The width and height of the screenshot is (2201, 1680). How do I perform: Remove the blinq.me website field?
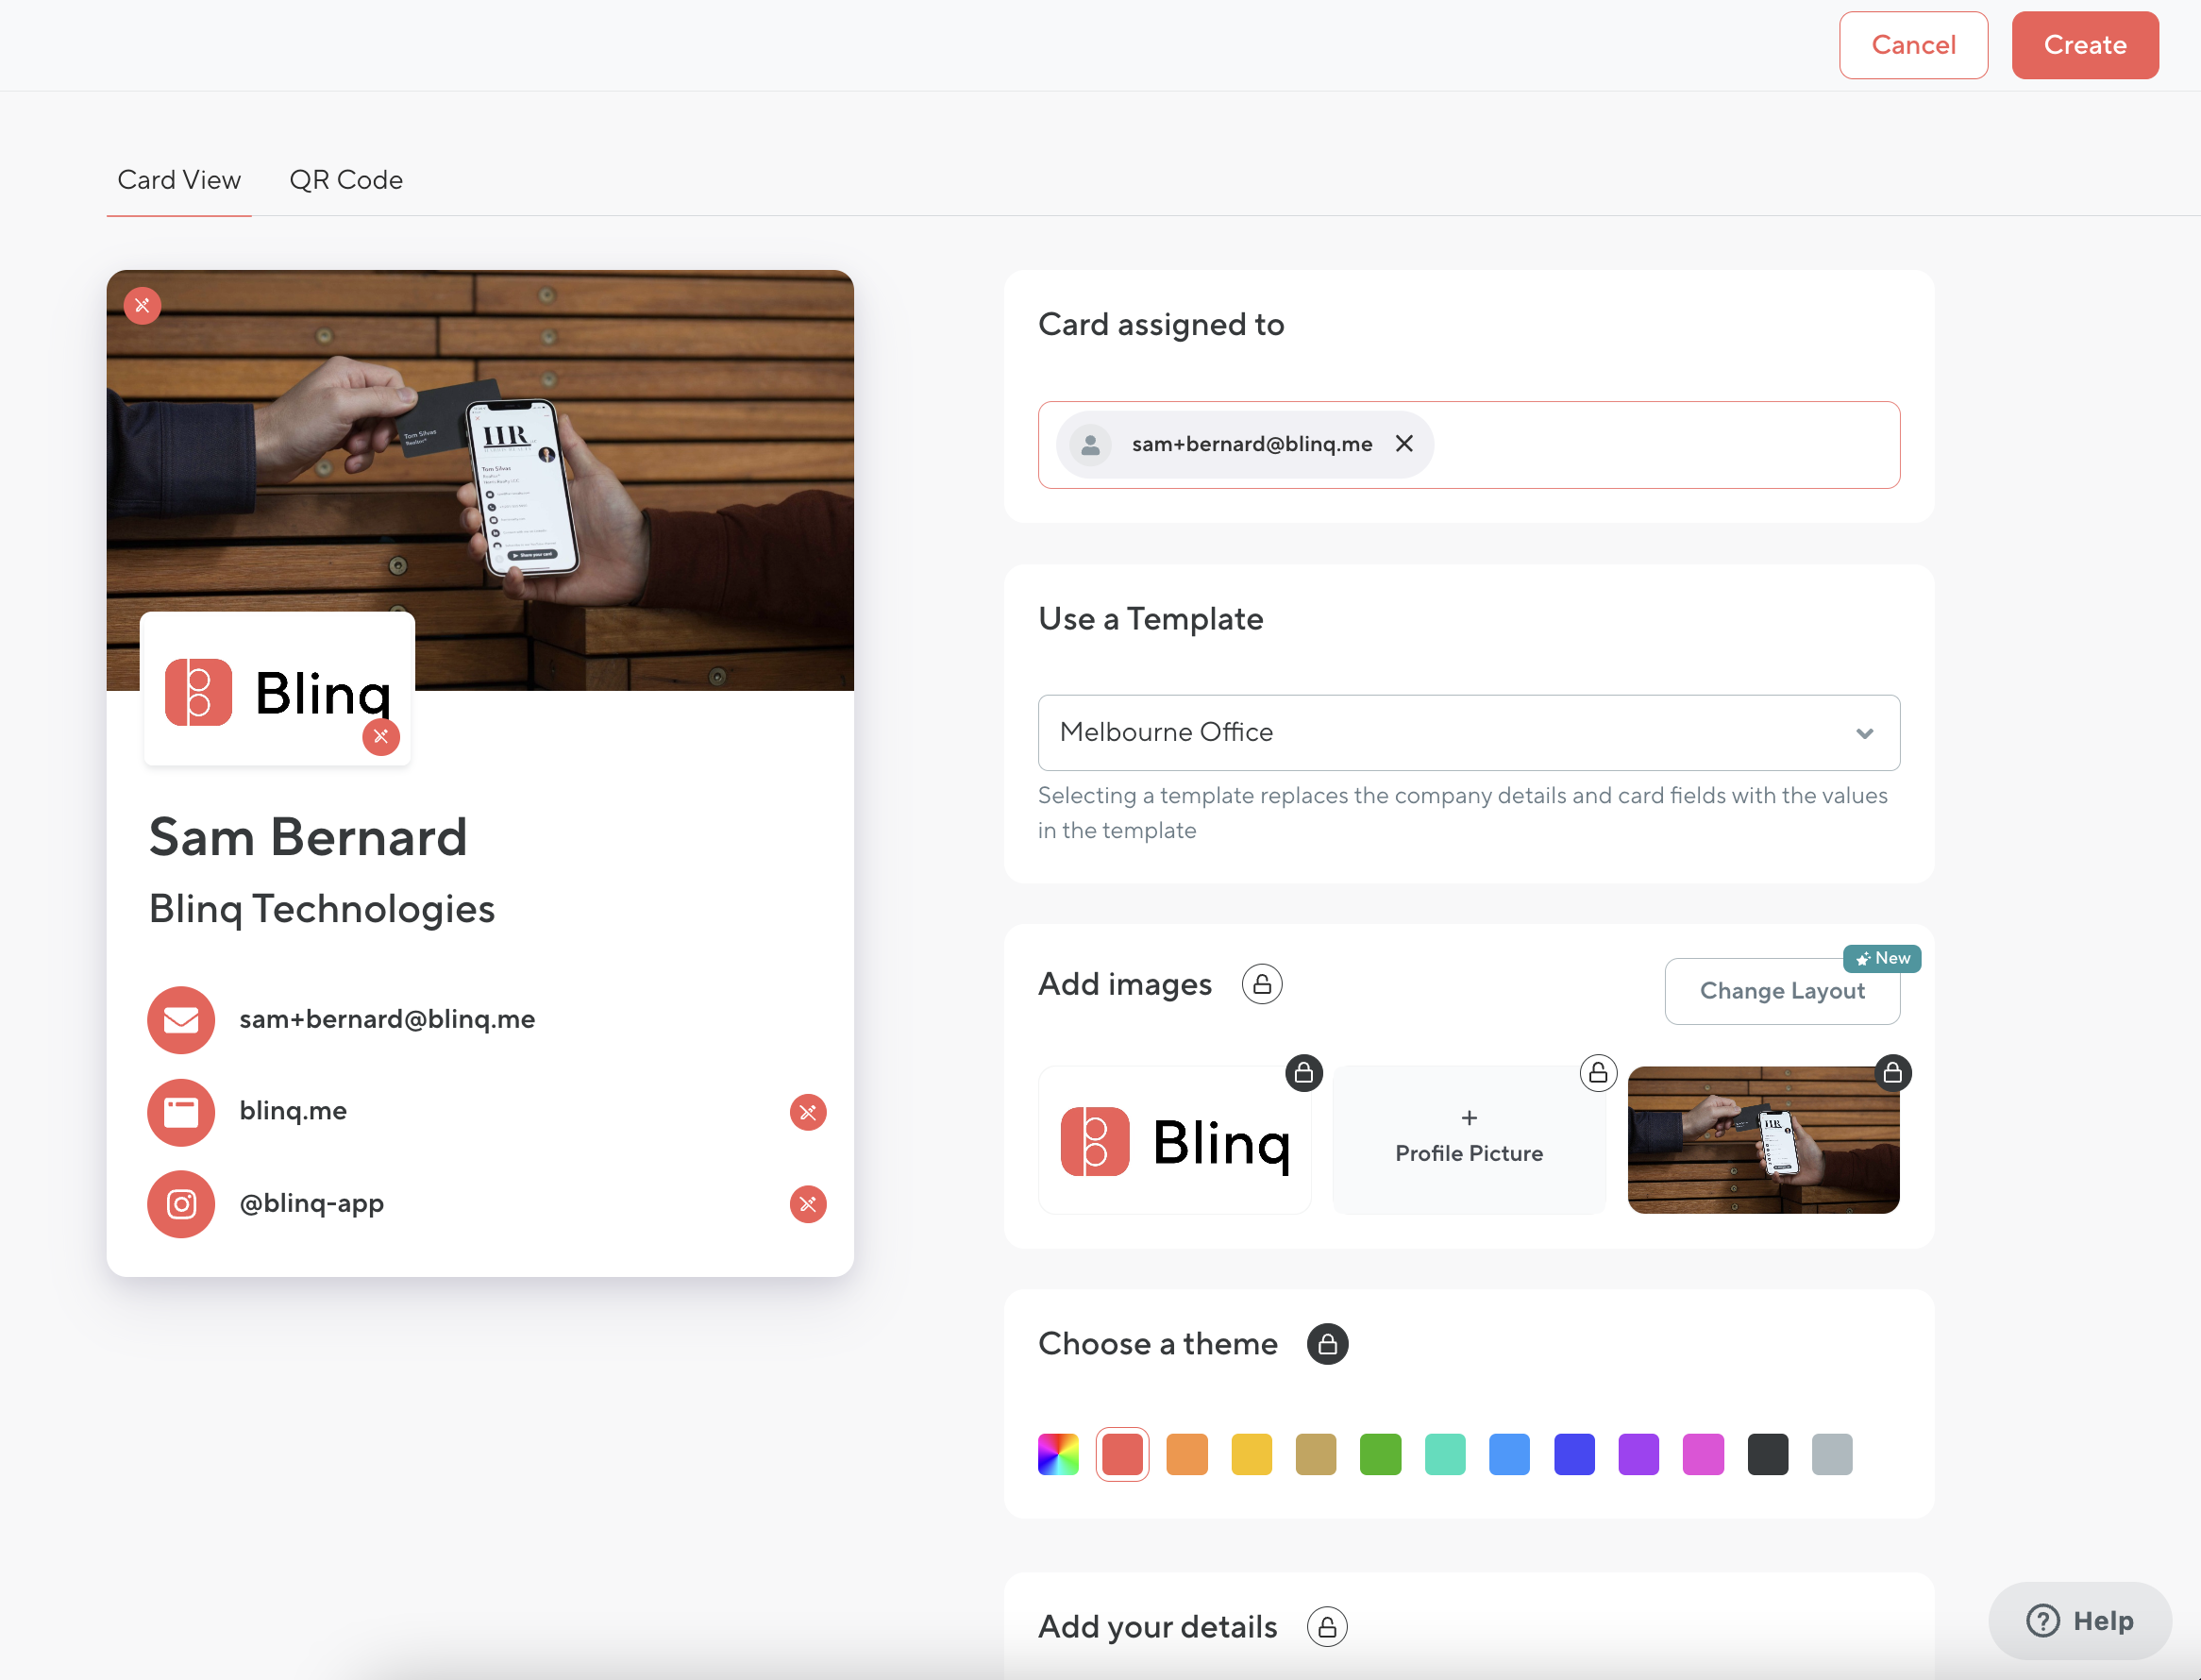point(808,1112)
